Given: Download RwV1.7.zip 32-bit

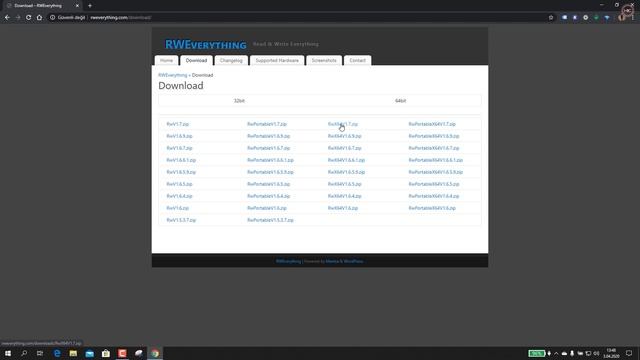Looking at the screenshot, I should point(178,124).
